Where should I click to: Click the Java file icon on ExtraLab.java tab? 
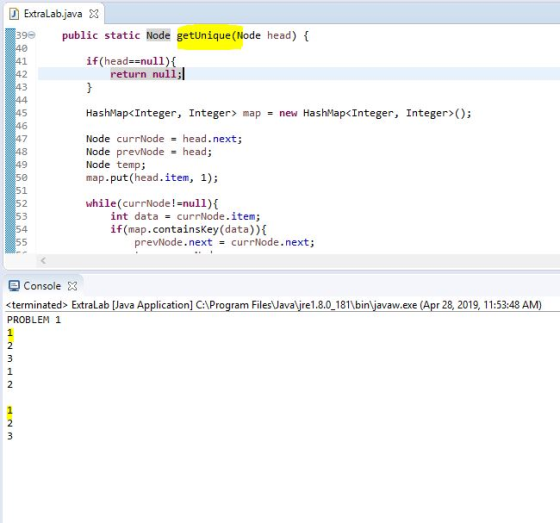pyautogui.click(x=14, y=14)
